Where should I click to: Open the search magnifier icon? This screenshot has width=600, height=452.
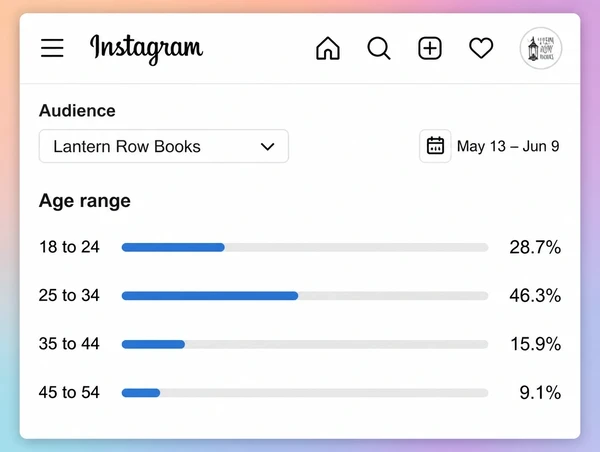pyautogui.click(x=379, y=48)
